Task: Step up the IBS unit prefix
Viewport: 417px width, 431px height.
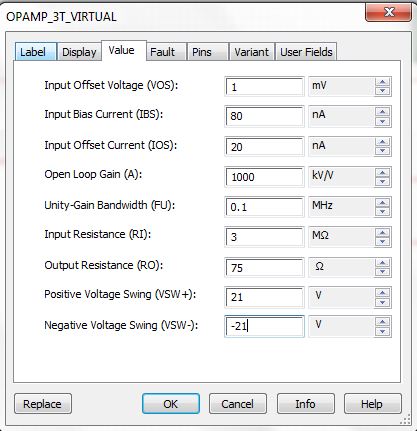Action: click(382, 112)
